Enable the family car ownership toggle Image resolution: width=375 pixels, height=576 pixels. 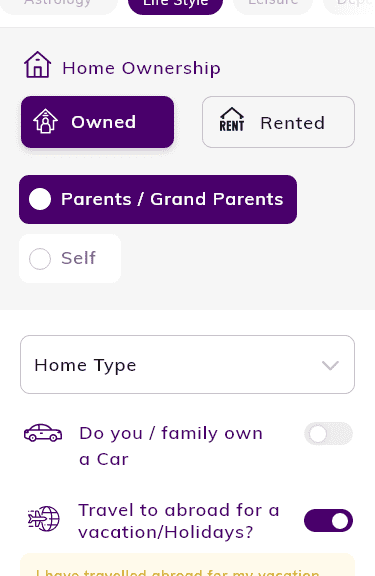(x=328, y=433)
